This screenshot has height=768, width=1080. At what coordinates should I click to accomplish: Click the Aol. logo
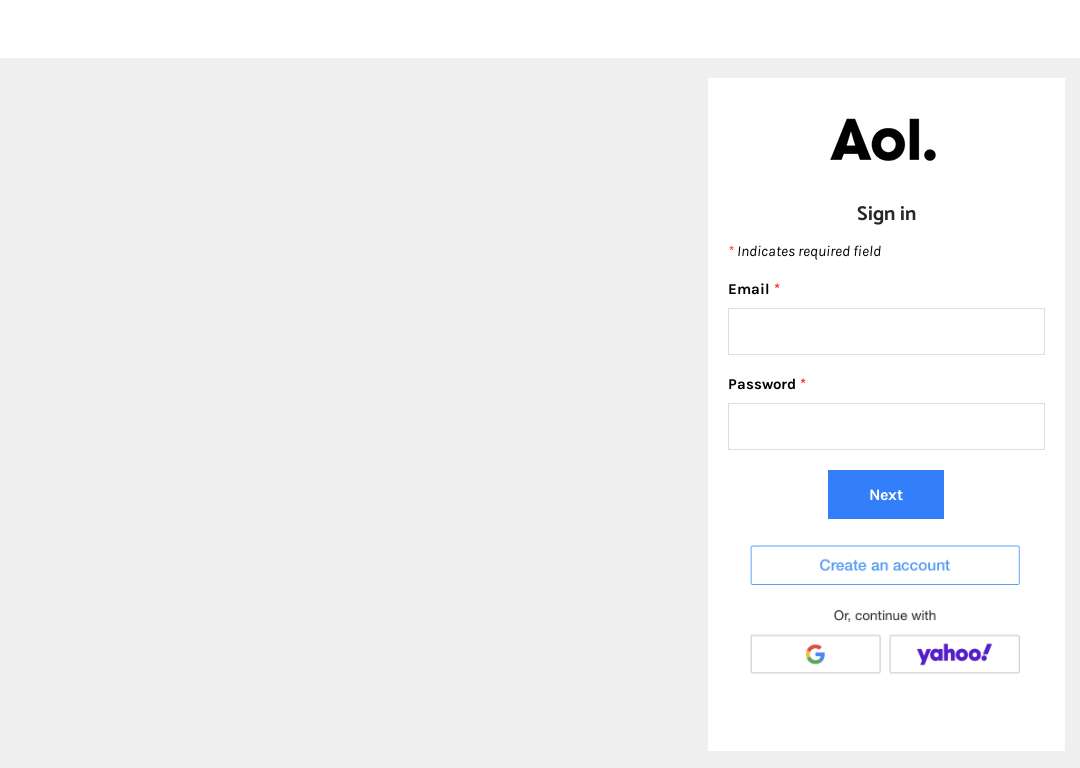(x=883, y=140)
